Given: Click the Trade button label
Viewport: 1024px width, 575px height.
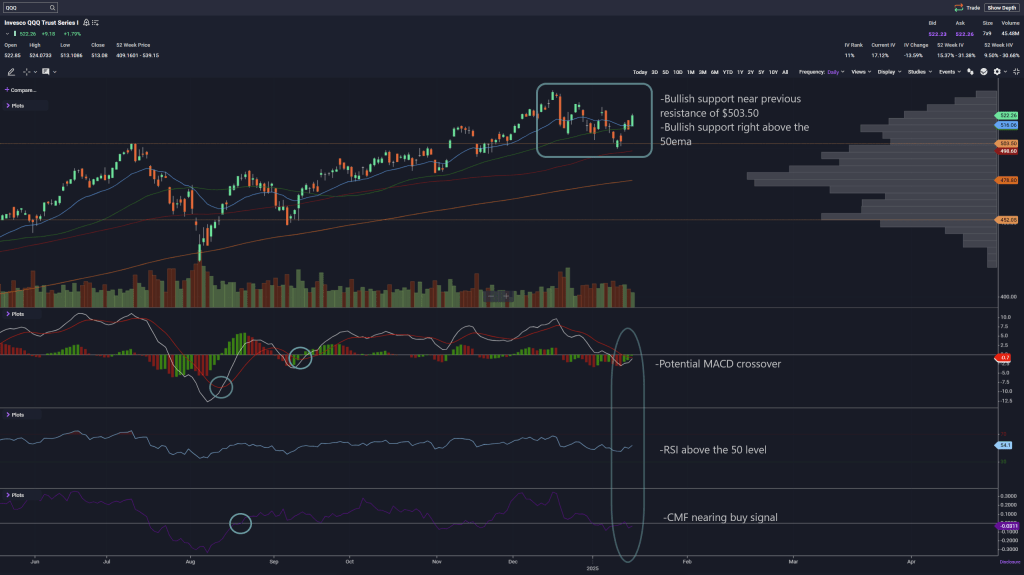Looking at the screenshot, I should [x=973, y=8].
